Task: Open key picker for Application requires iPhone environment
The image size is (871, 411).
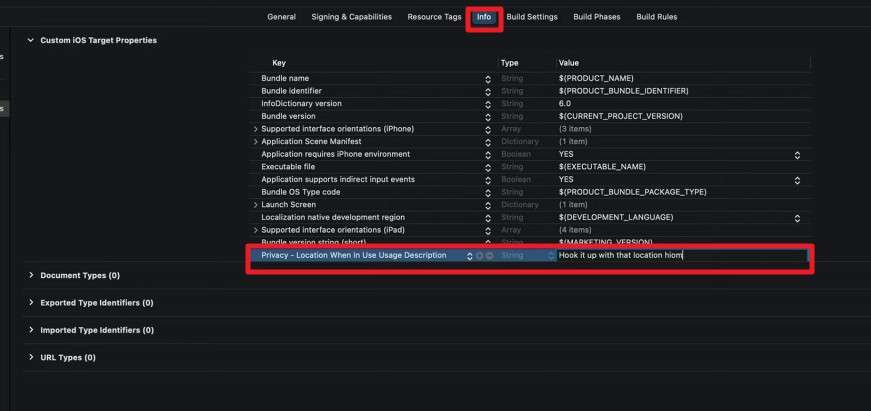Action: pos(488,155)
